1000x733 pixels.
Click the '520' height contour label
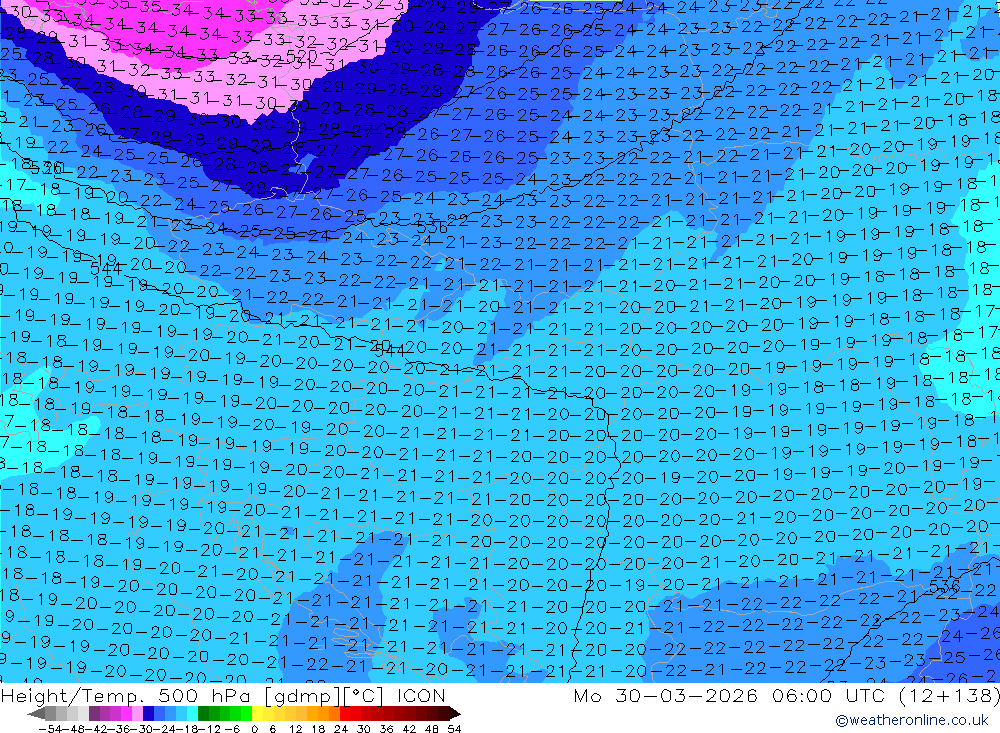(302, 57)
